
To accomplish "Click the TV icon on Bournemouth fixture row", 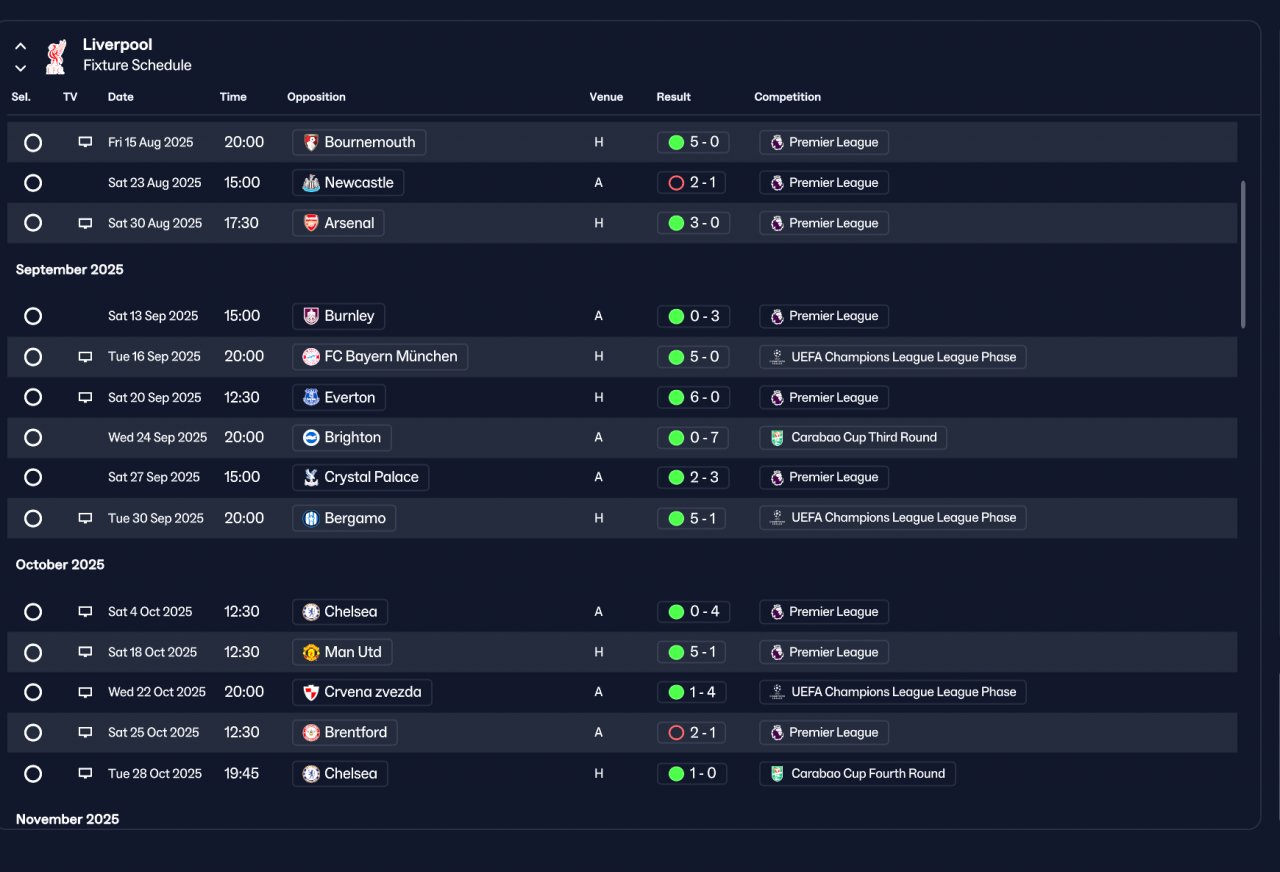I will click(x=85, y=142).
